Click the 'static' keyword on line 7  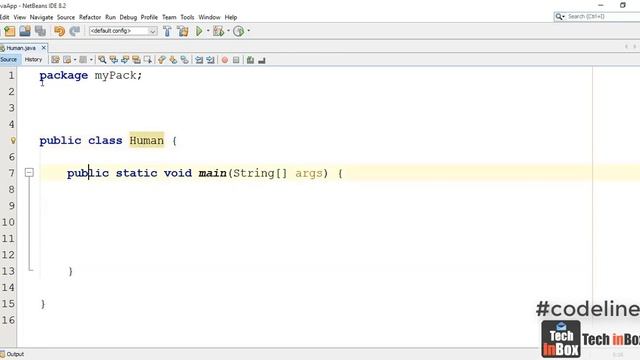click(136, 173)
